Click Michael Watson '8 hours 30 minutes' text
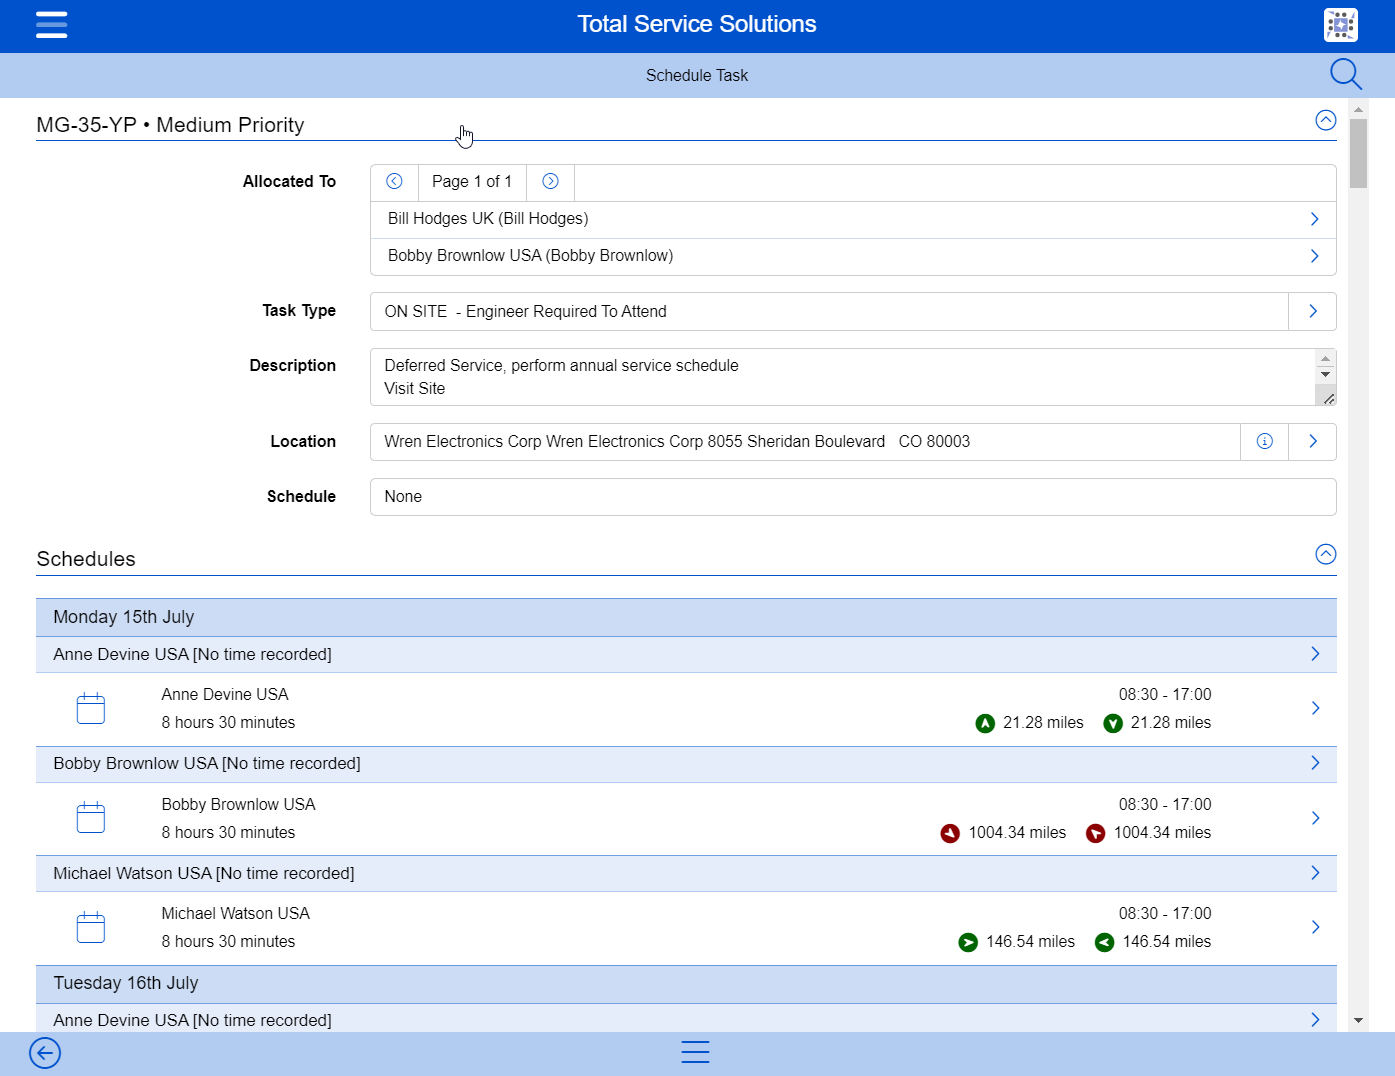Image resolution: width=1395 pixels, height=1076 pixels. (228, 942)
